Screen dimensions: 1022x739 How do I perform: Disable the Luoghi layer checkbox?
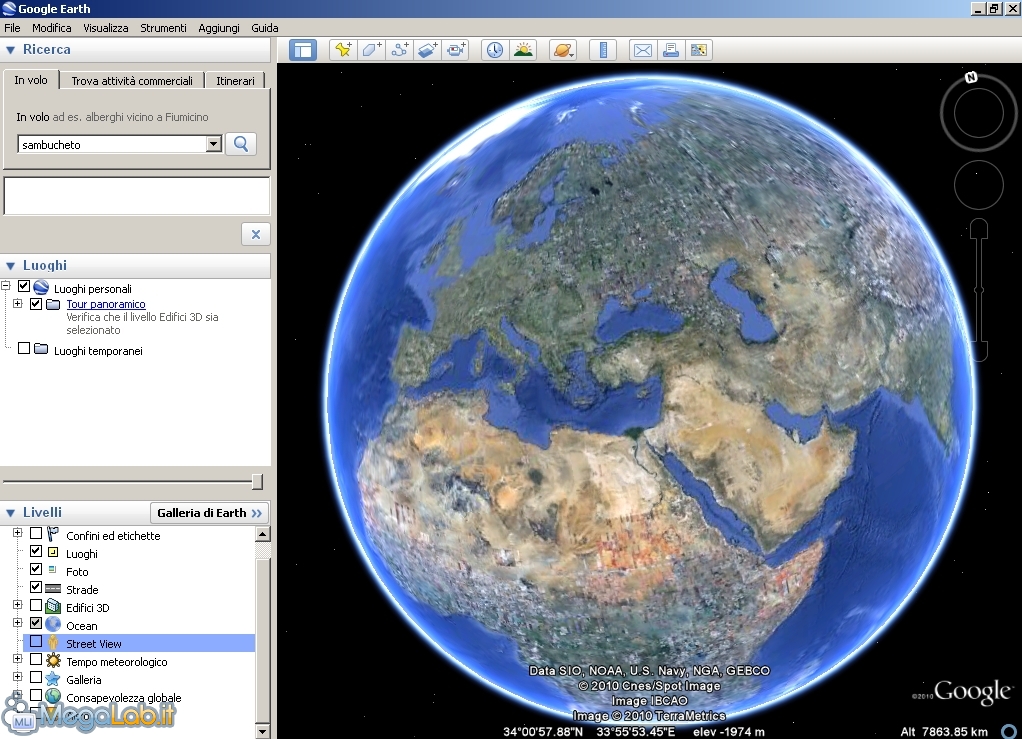coord(36,552)
